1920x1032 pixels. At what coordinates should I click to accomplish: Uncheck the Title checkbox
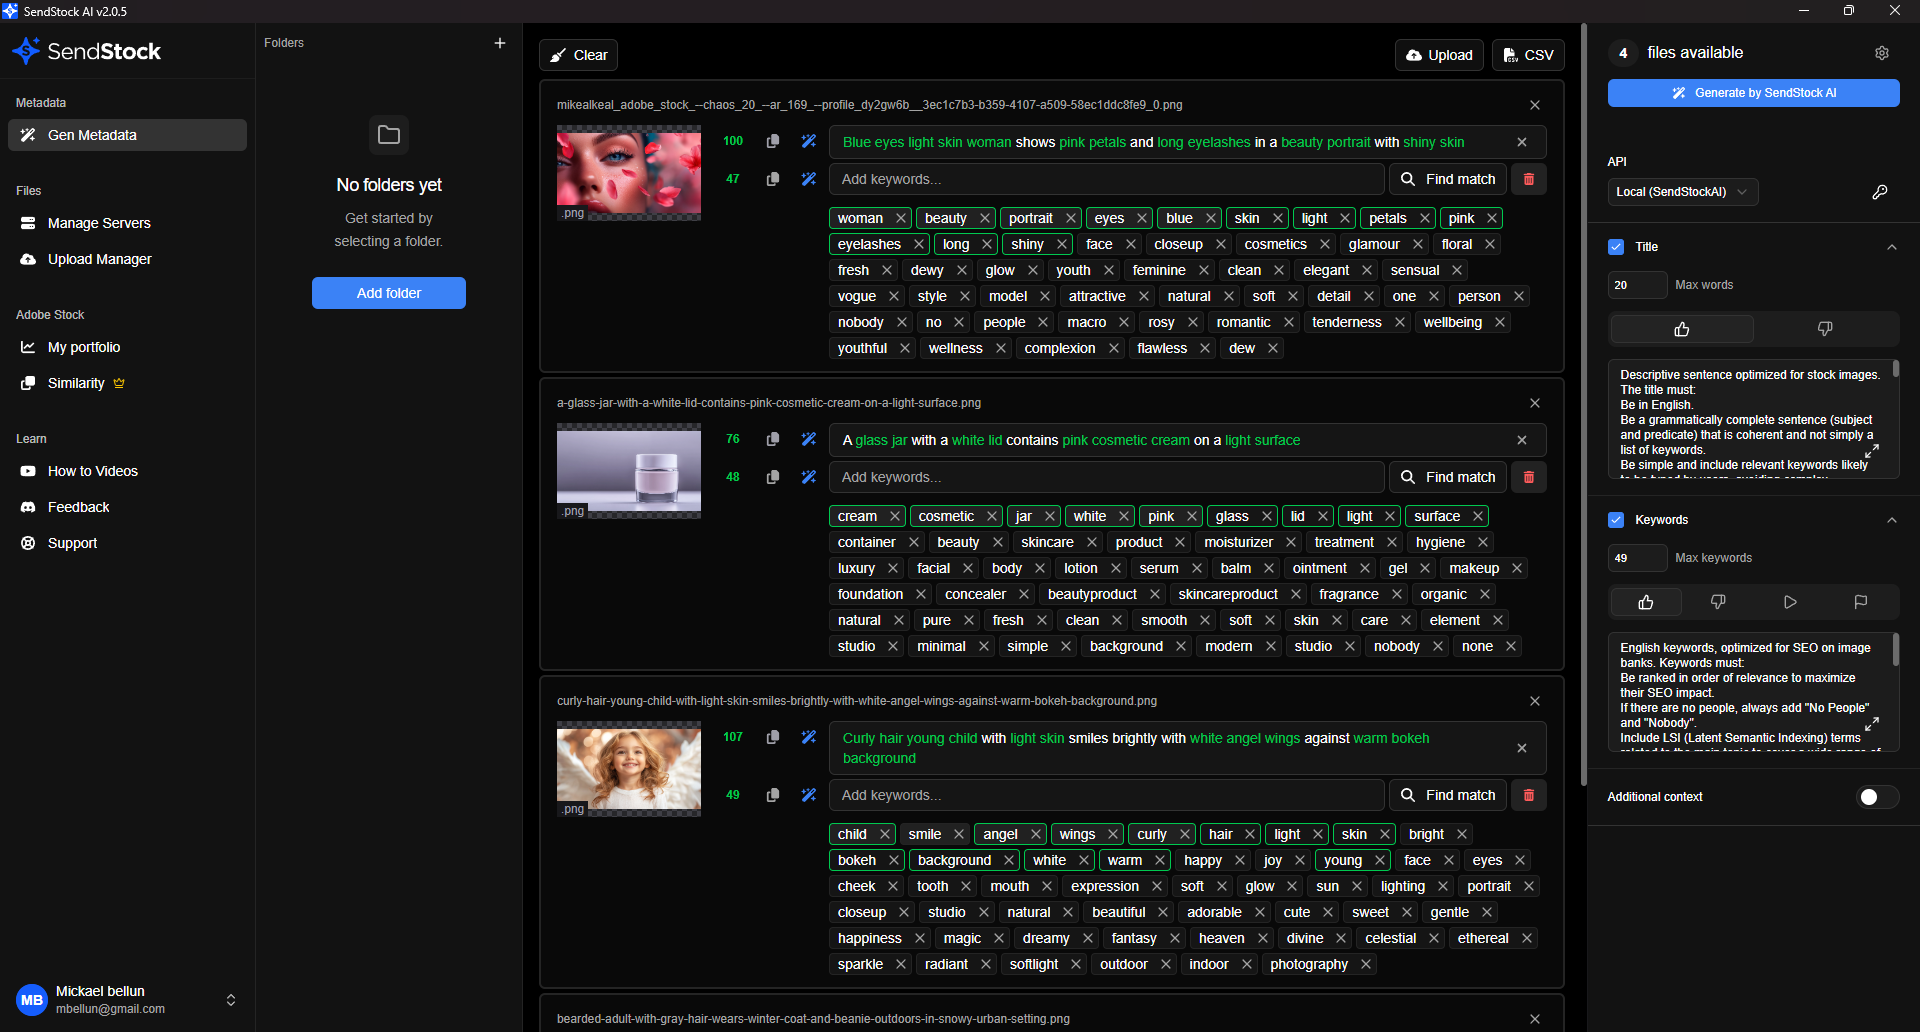(1616, 247)
